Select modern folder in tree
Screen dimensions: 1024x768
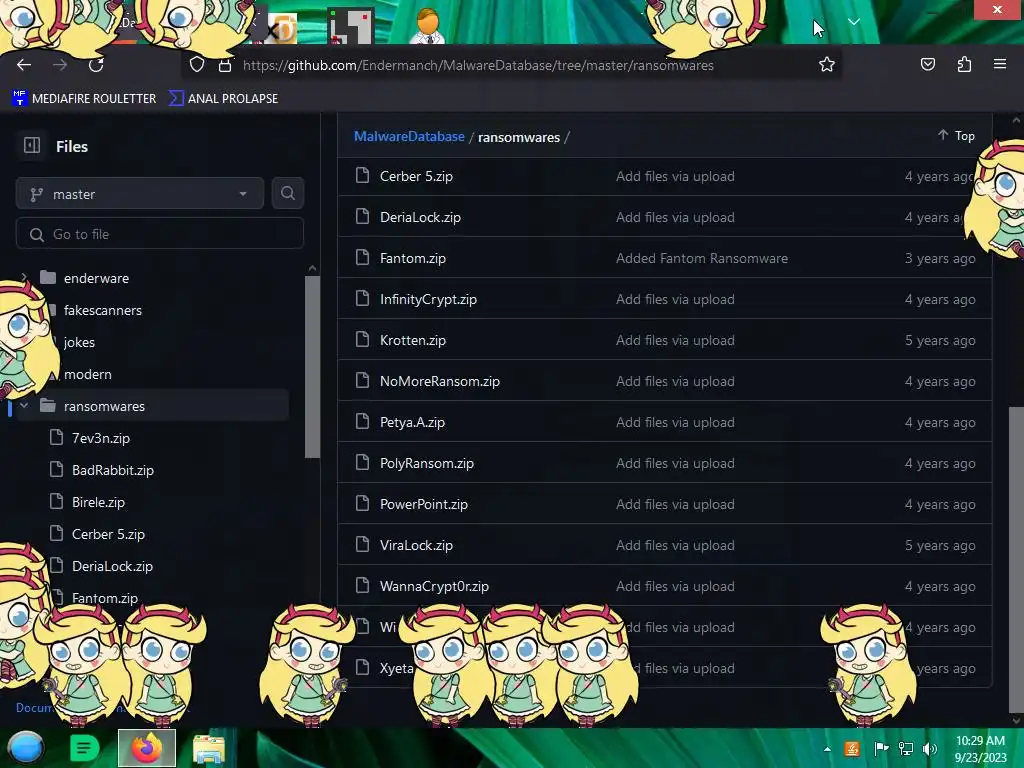pyautogui.click(x=88, y=374)
